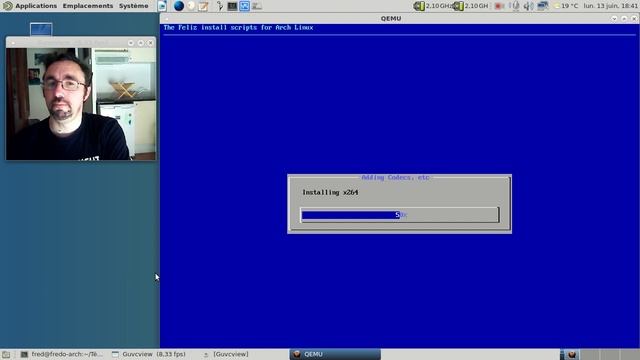Click the 'Installing x264' text
This screenshot has height=360, width=640.
coord(330,192)
